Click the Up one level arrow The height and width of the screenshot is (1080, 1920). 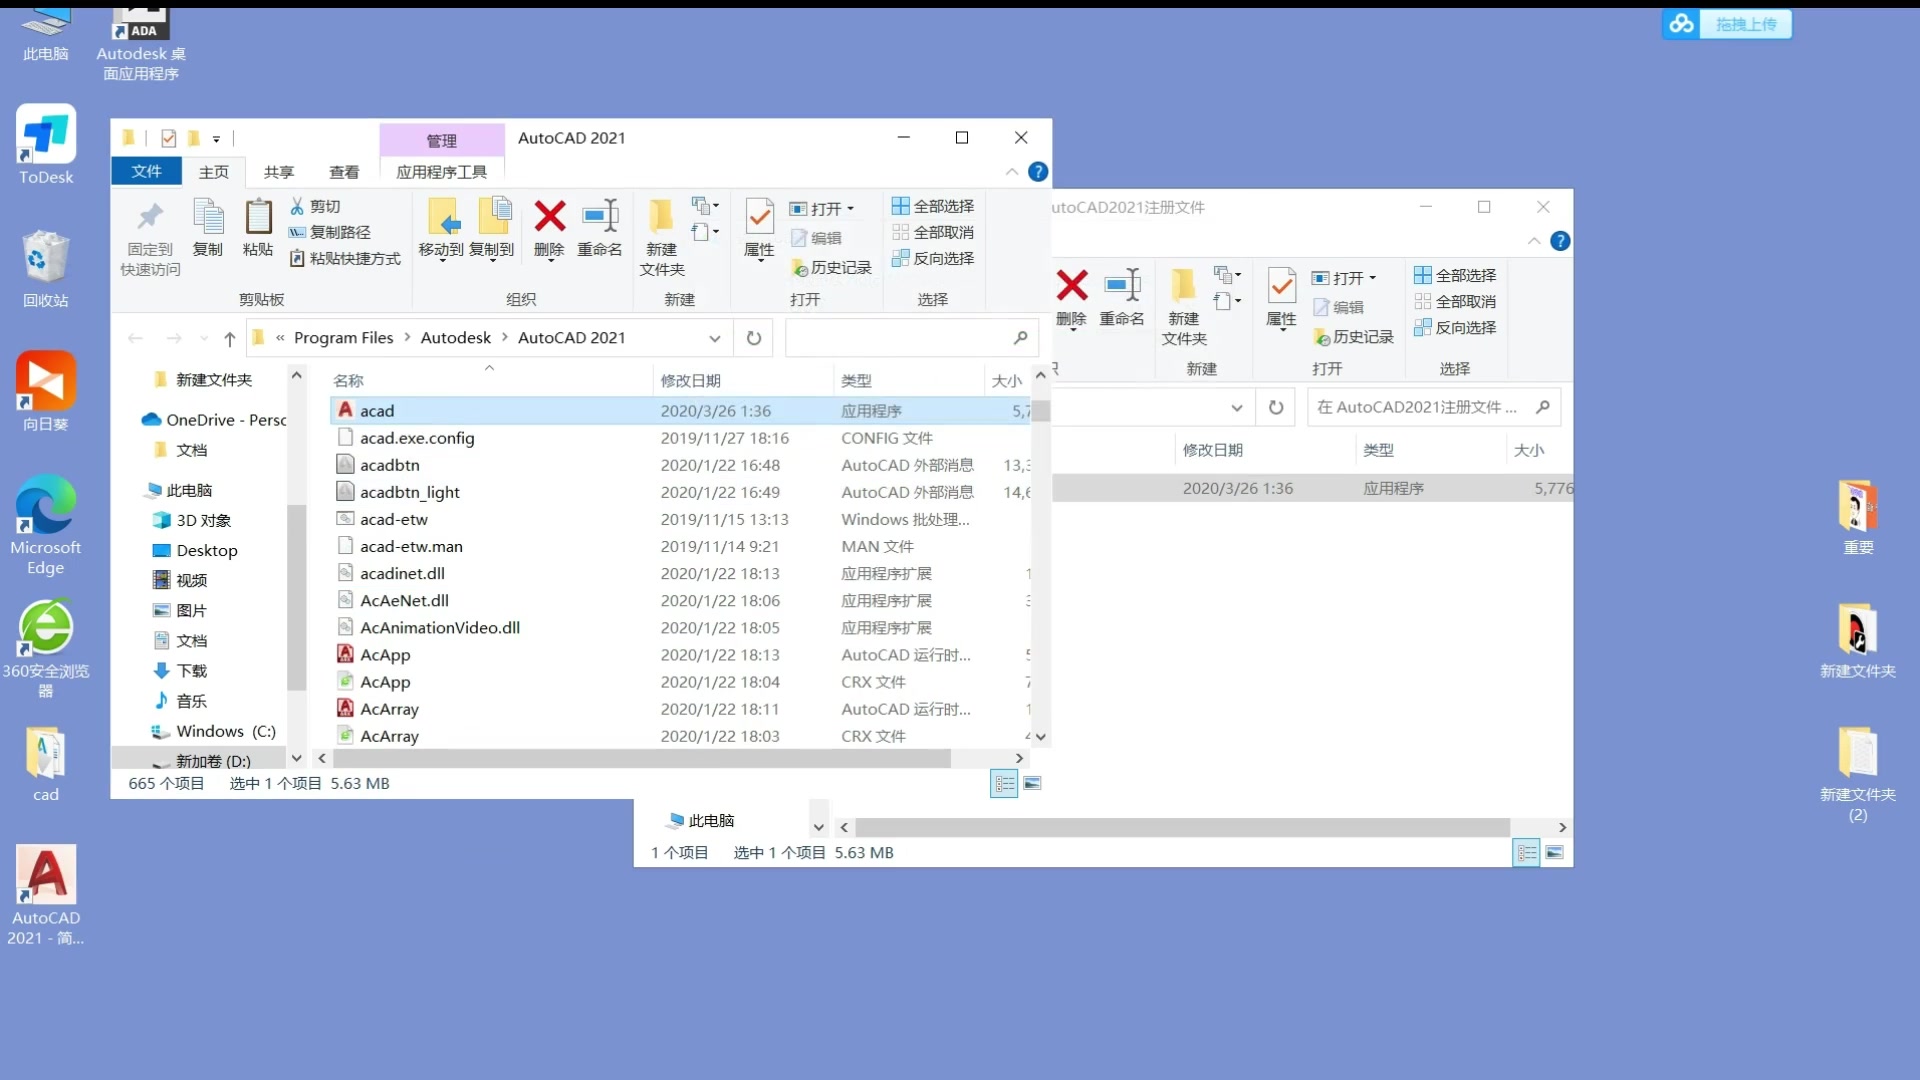click(230, 339)
